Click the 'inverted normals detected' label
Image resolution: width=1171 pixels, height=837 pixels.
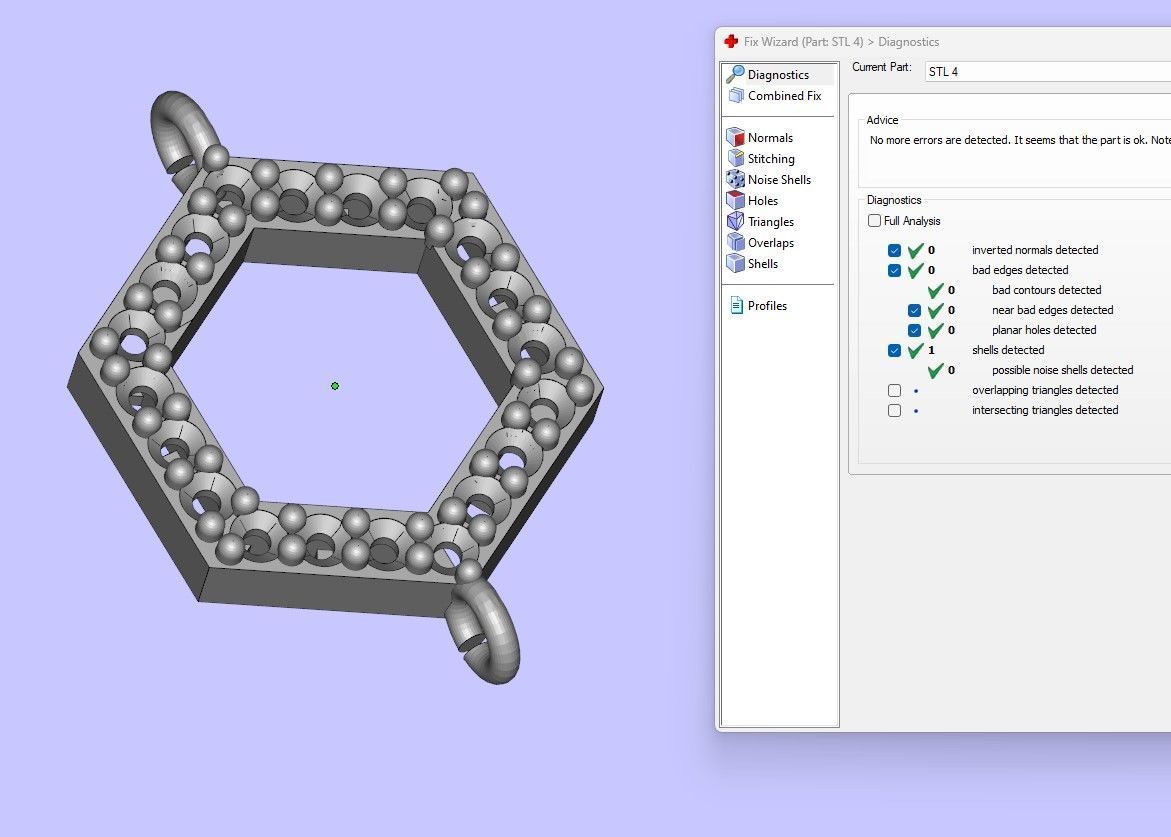1034,250
